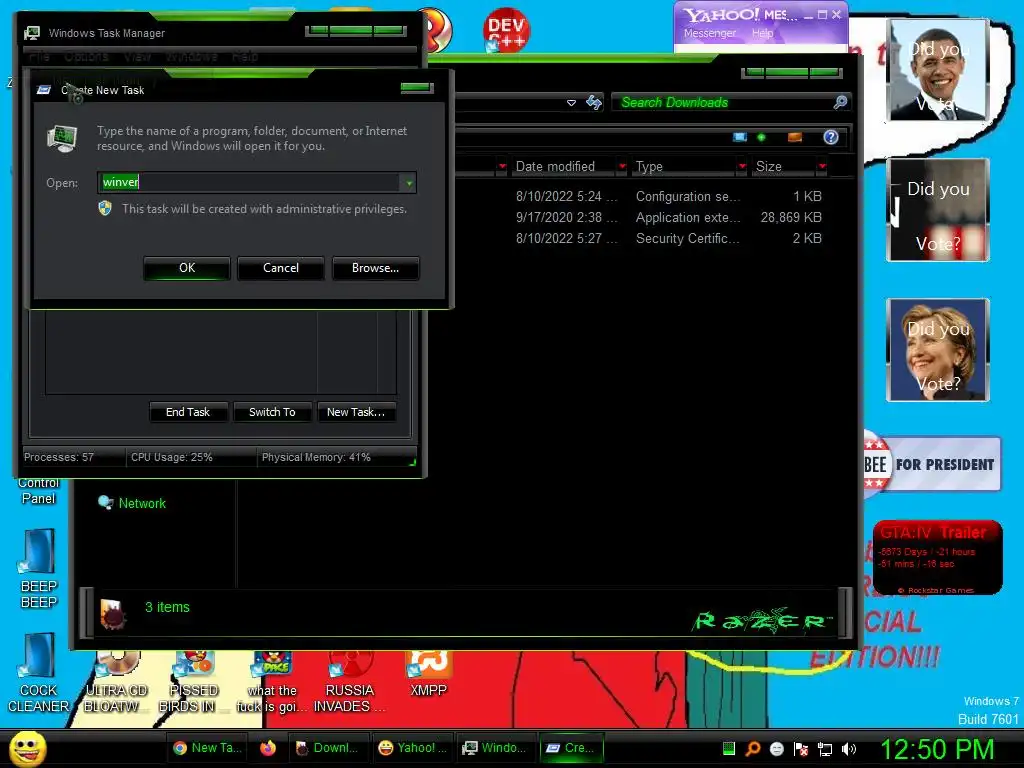
Task: Open the RUSSIA INVADES... desktop icon
Action: pyautogui.click(x=349, y=682)
